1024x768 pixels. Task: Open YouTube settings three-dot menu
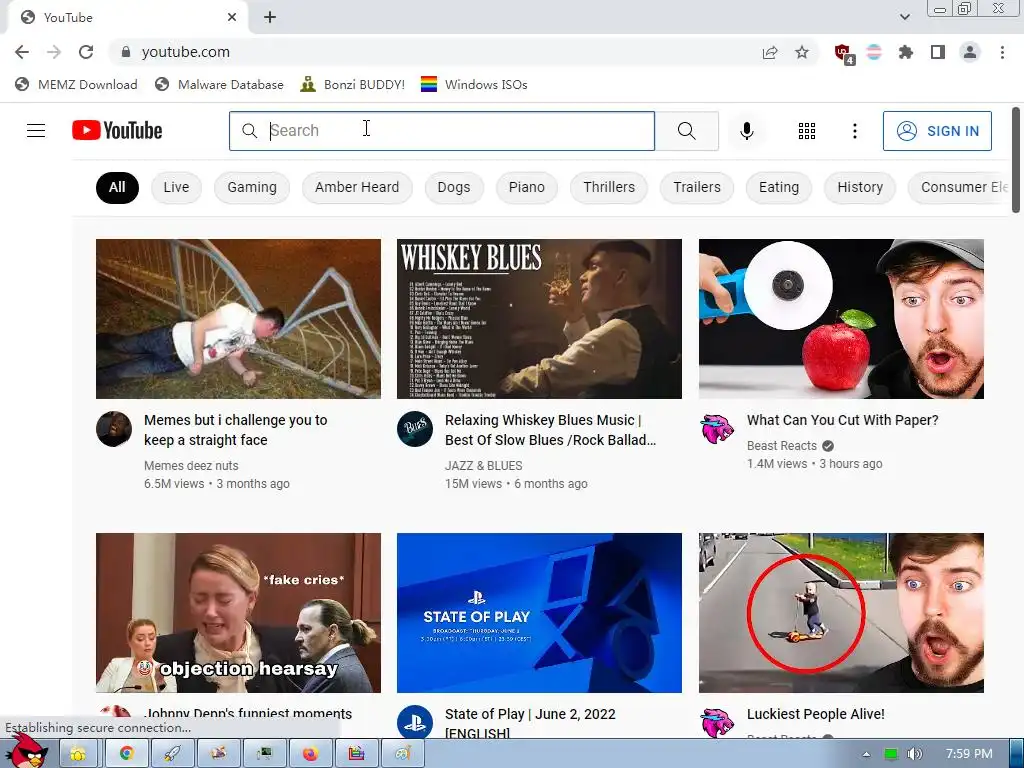click(854, 131)
